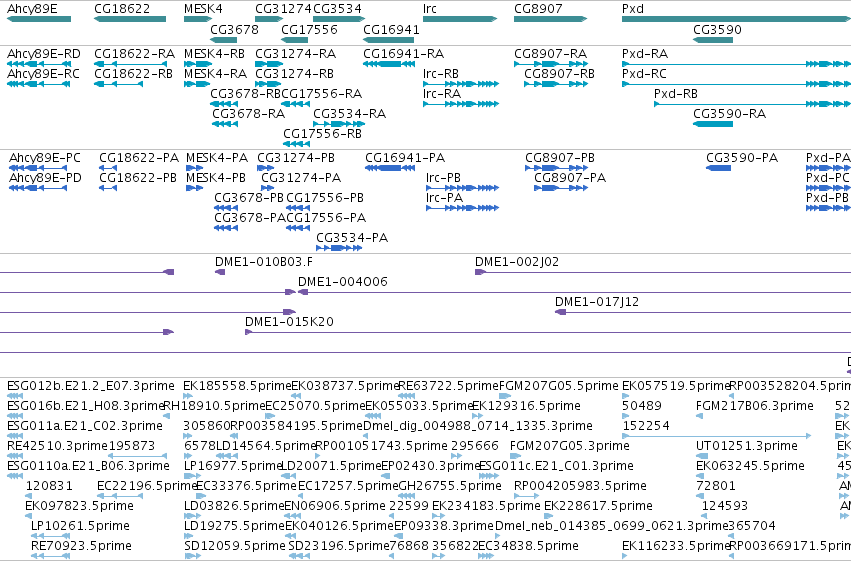Select protein Irc-PA

click(444, 198)
